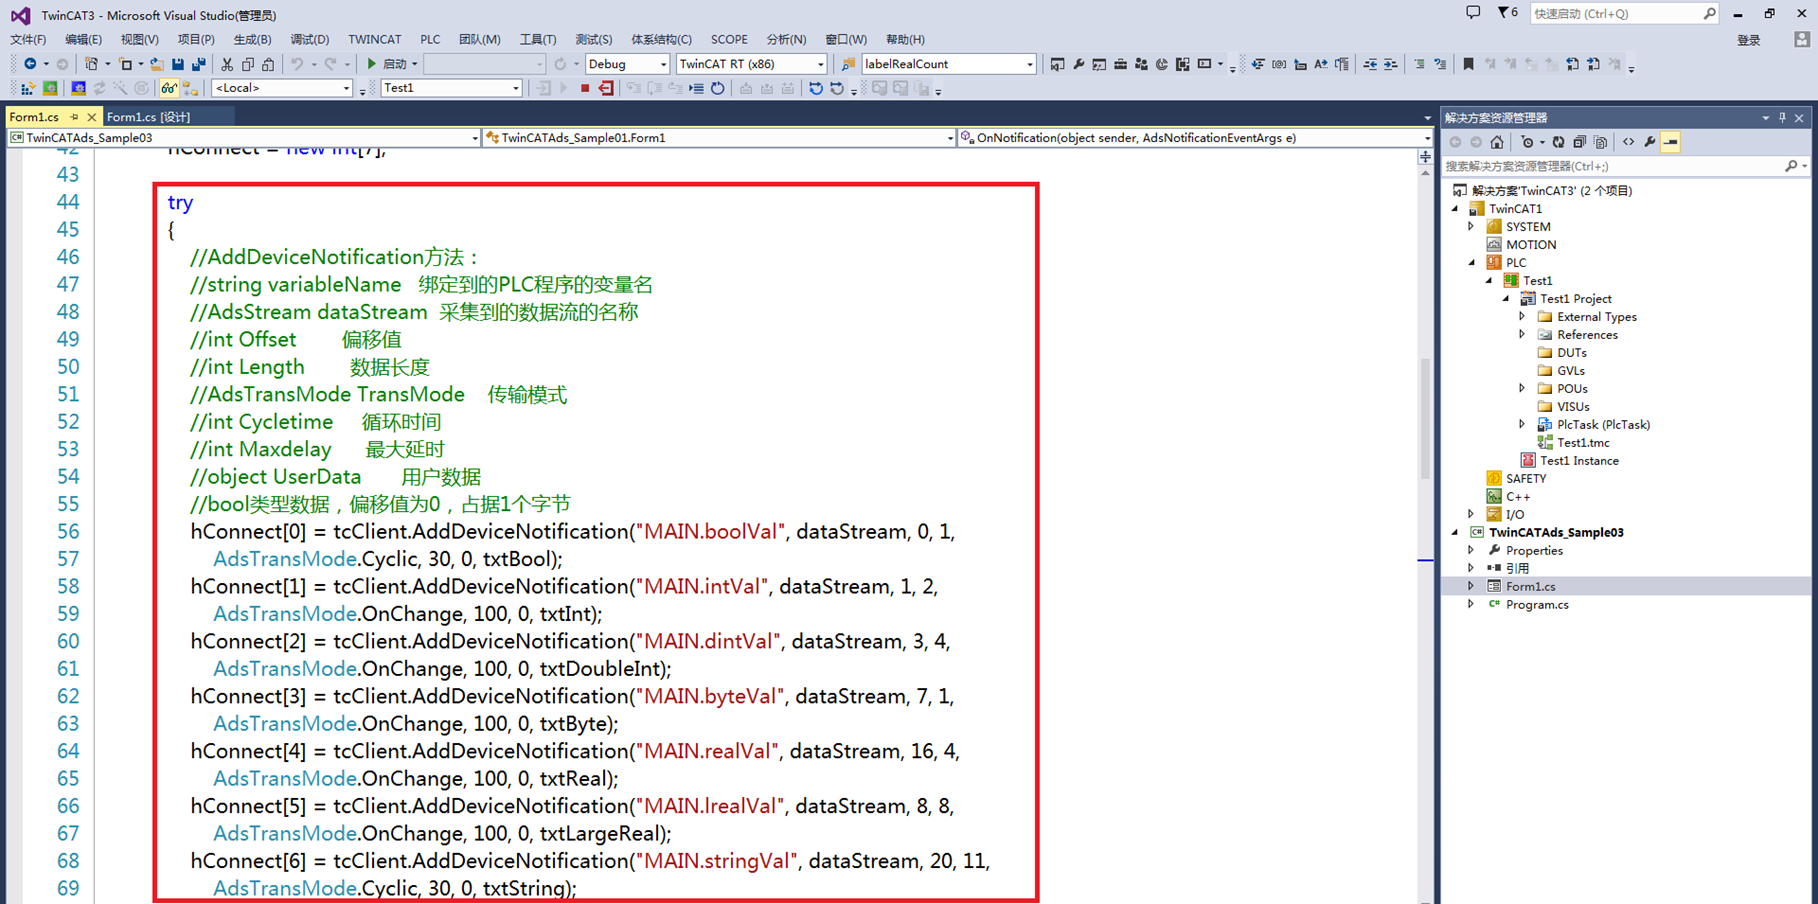
Task: Open the Debug configuration dropdown
Action: coord(627,64)
